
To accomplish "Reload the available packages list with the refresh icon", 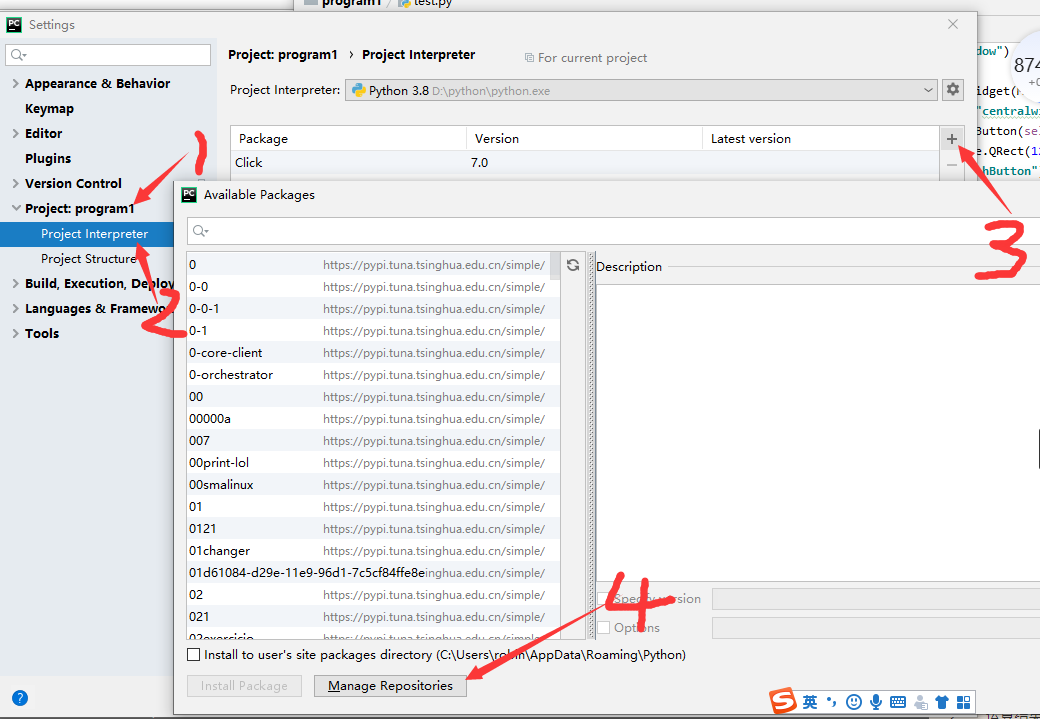I will [573, 265].
